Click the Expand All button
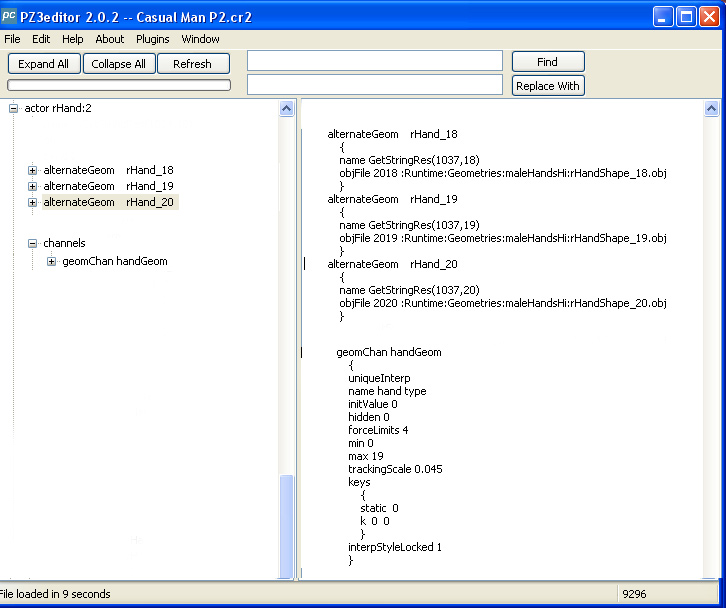Viewport: 726px width, 608px height. click(x=44, y=64)
